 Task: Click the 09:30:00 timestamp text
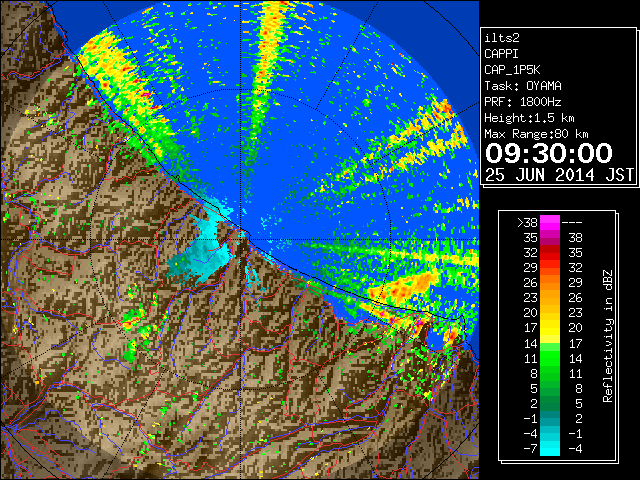click(549, 153)
